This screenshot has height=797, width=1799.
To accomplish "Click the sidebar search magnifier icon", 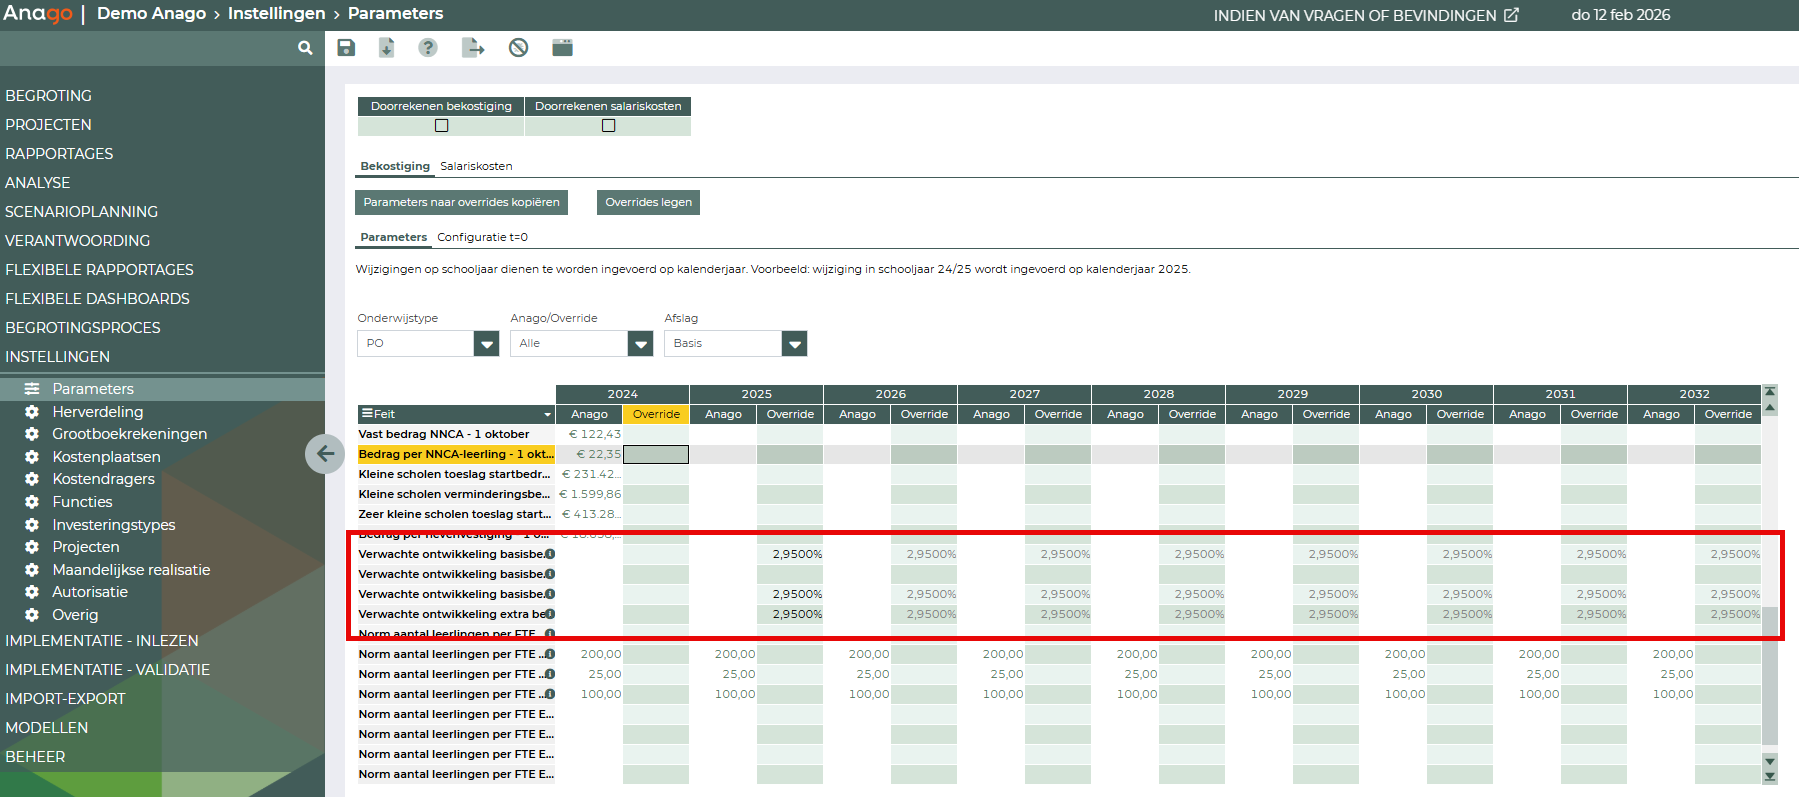I will tap(305, 48).
